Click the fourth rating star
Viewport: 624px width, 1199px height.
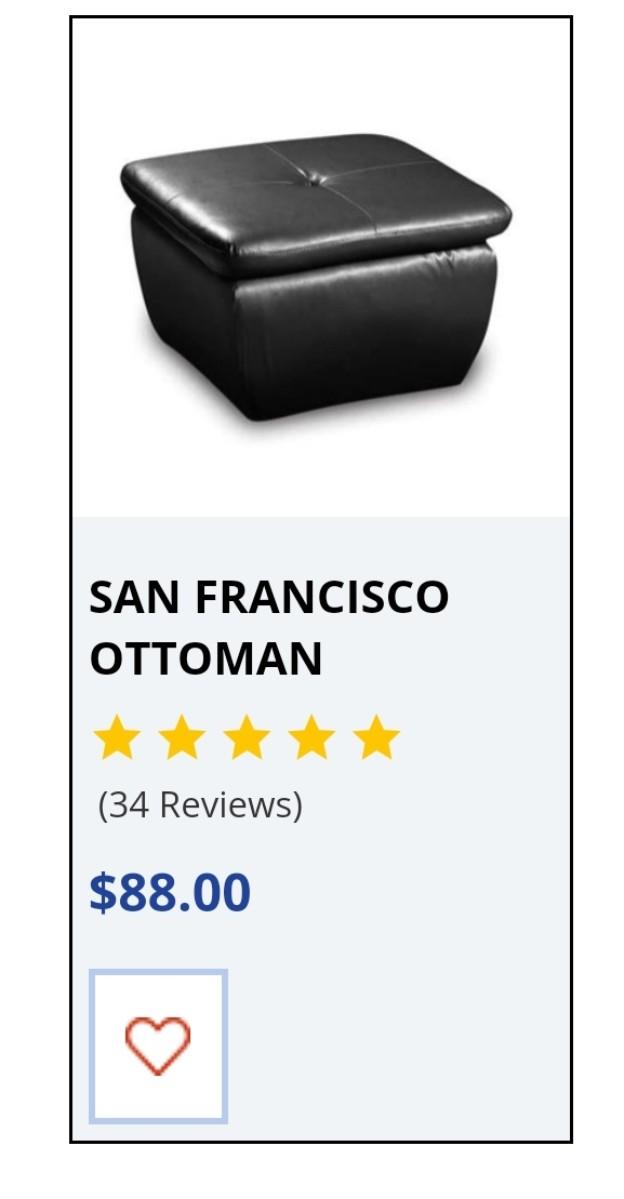[x=312, y=738]
